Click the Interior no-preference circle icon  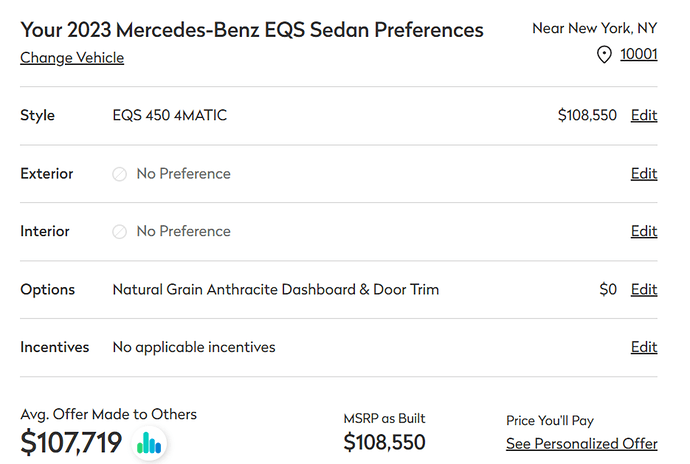point(119,232)
